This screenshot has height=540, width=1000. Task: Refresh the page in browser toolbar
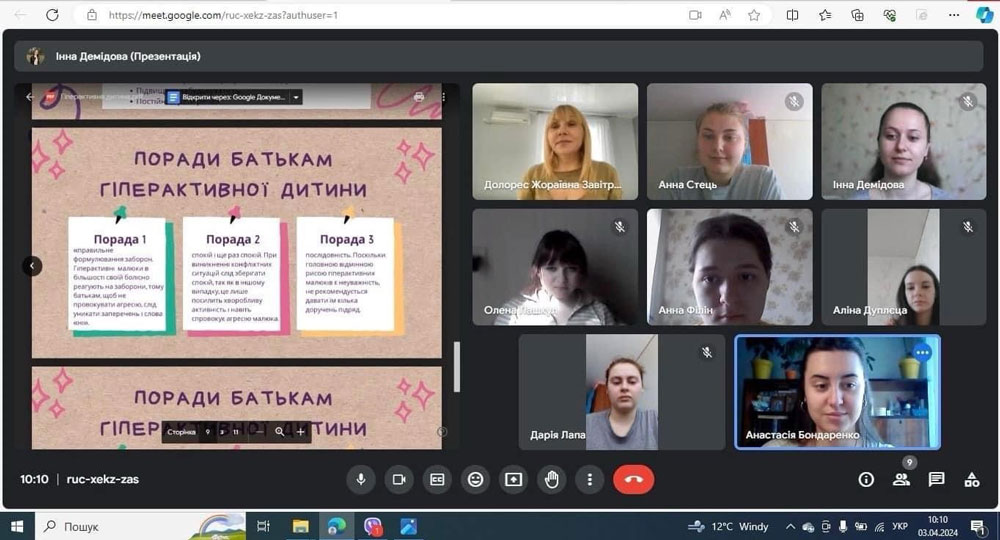(52, 15)
